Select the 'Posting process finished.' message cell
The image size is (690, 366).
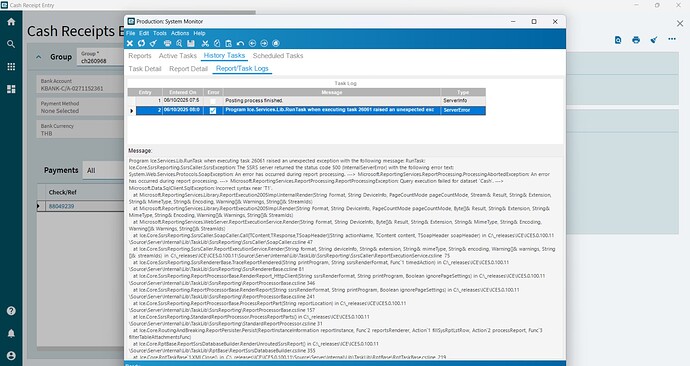(x=332, y=101)
